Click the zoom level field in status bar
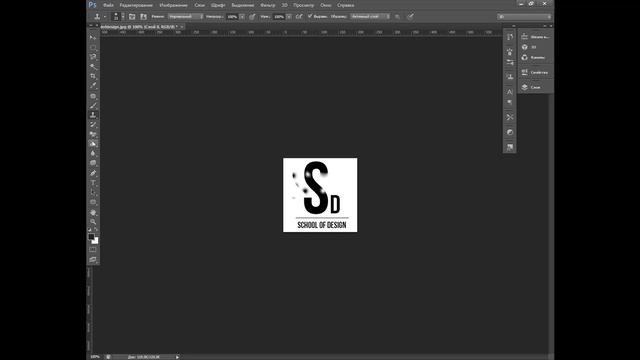The image size is (640, 360). coord(95,357)
